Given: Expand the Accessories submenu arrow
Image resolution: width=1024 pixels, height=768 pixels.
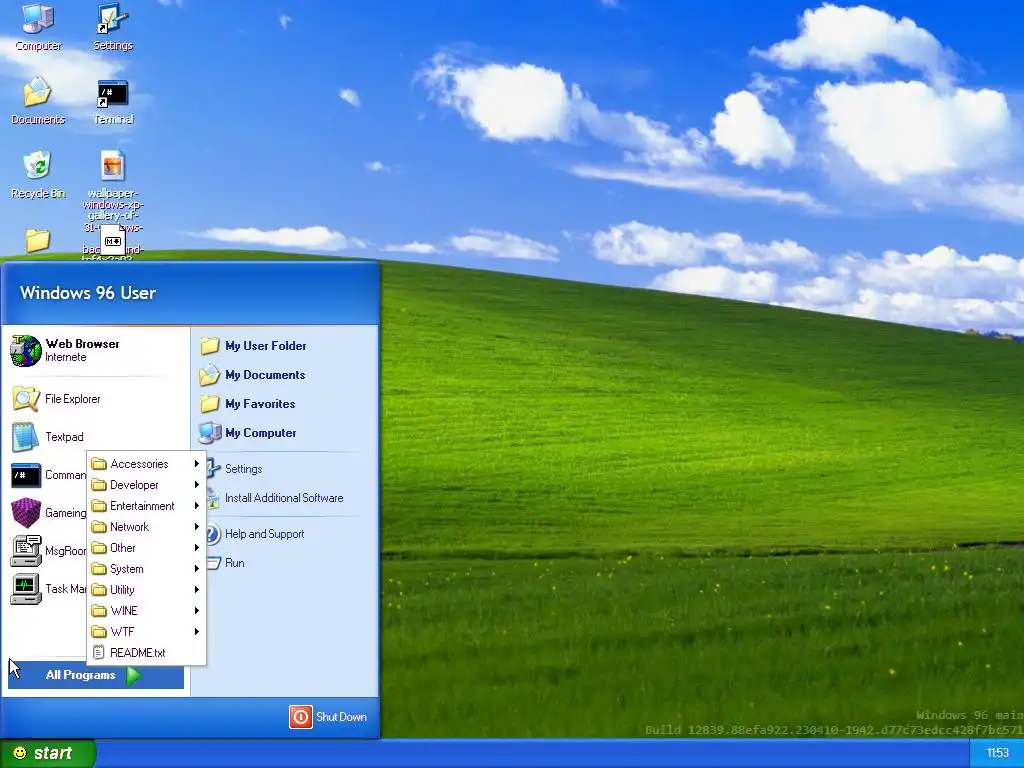Looking at the screenshot, I should [x=196, y=464].
